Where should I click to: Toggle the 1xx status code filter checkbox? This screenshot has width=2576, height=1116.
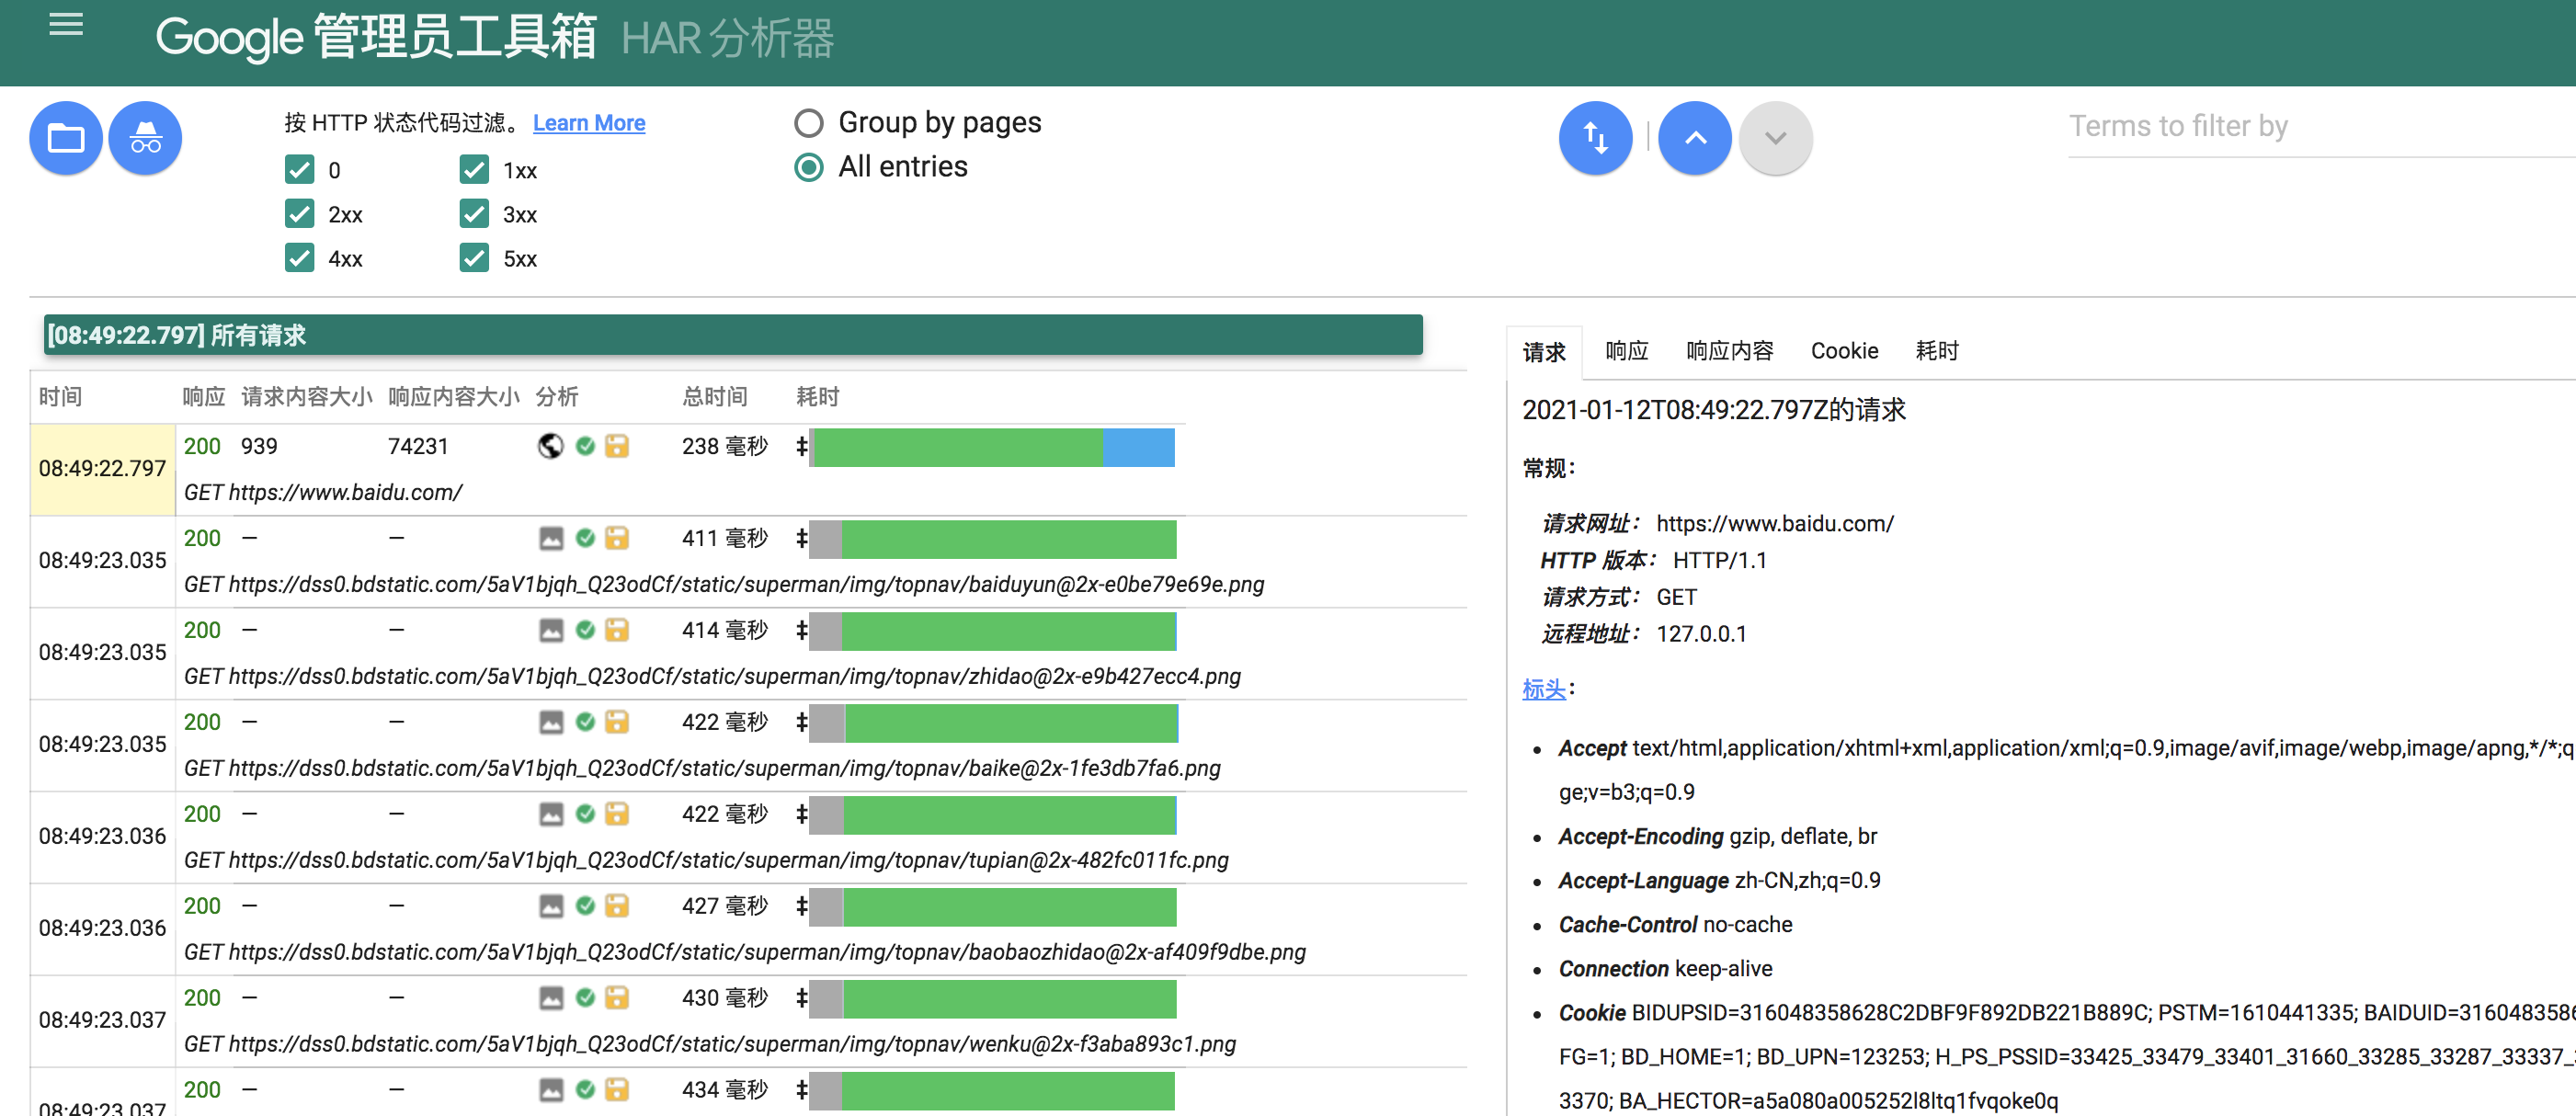pos(474,169)
